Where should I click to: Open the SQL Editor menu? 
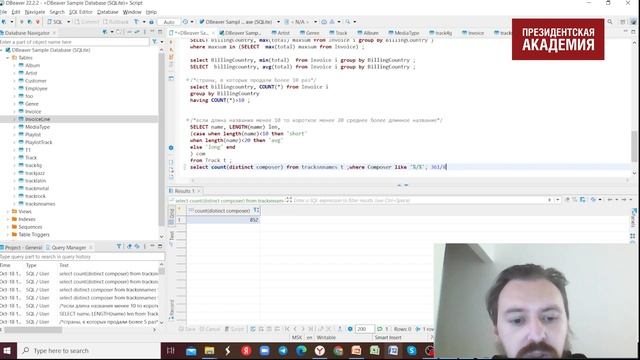pos(81,12)
